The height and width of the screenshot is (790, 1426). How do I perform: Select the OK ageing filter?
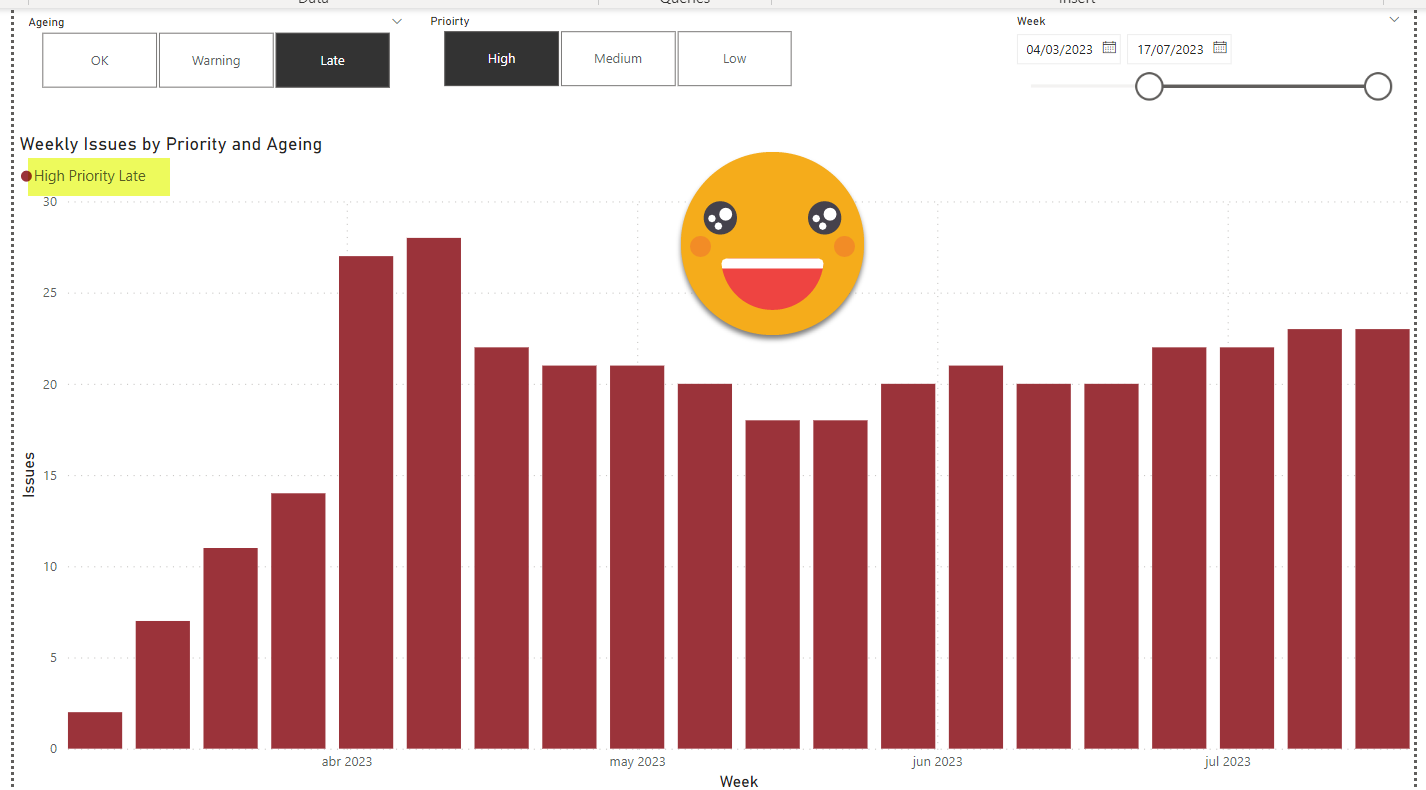coord(99,60)
